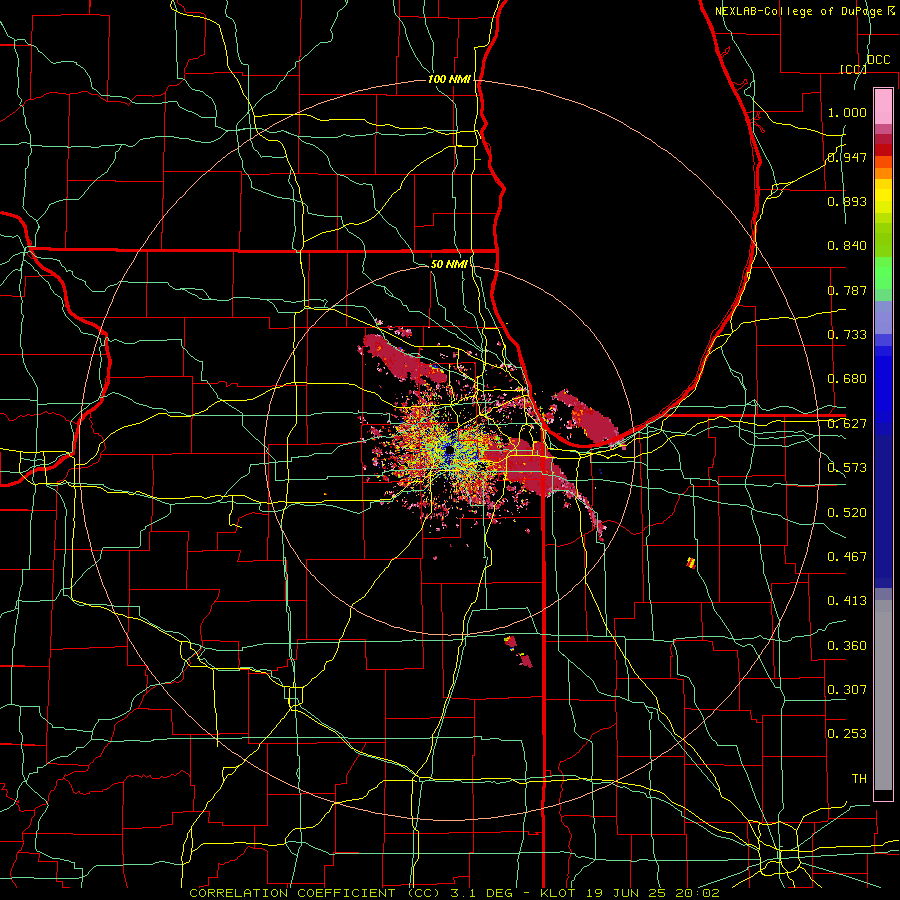Select the 0.307 scale value
Screen dimensions: 900x900
847,690
